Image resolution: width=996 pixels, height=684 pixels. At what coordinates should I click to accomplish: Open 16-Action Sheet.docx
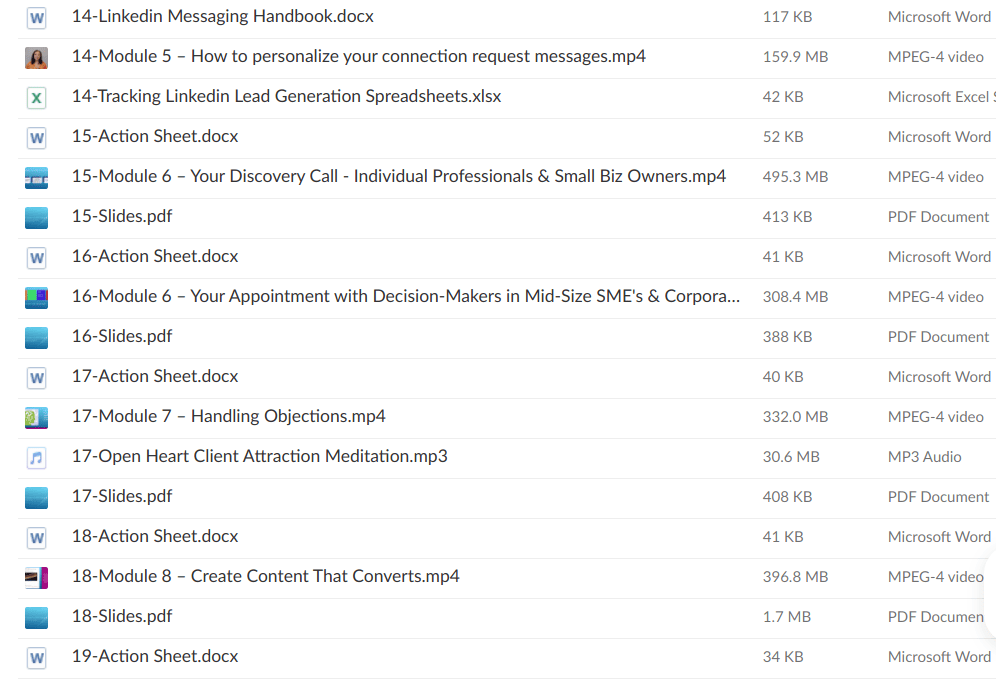pos(154,257)
